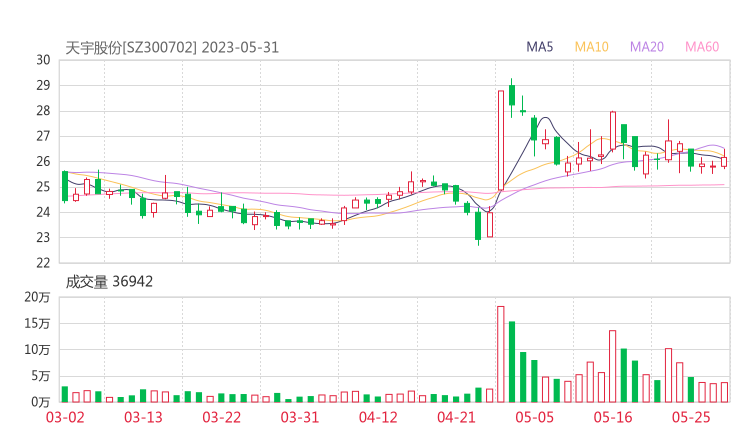Click the chart title 天宇股份[SZ300702] 2023-05-31
Viewport: 740px width, 440px height.
coord(172,47)
